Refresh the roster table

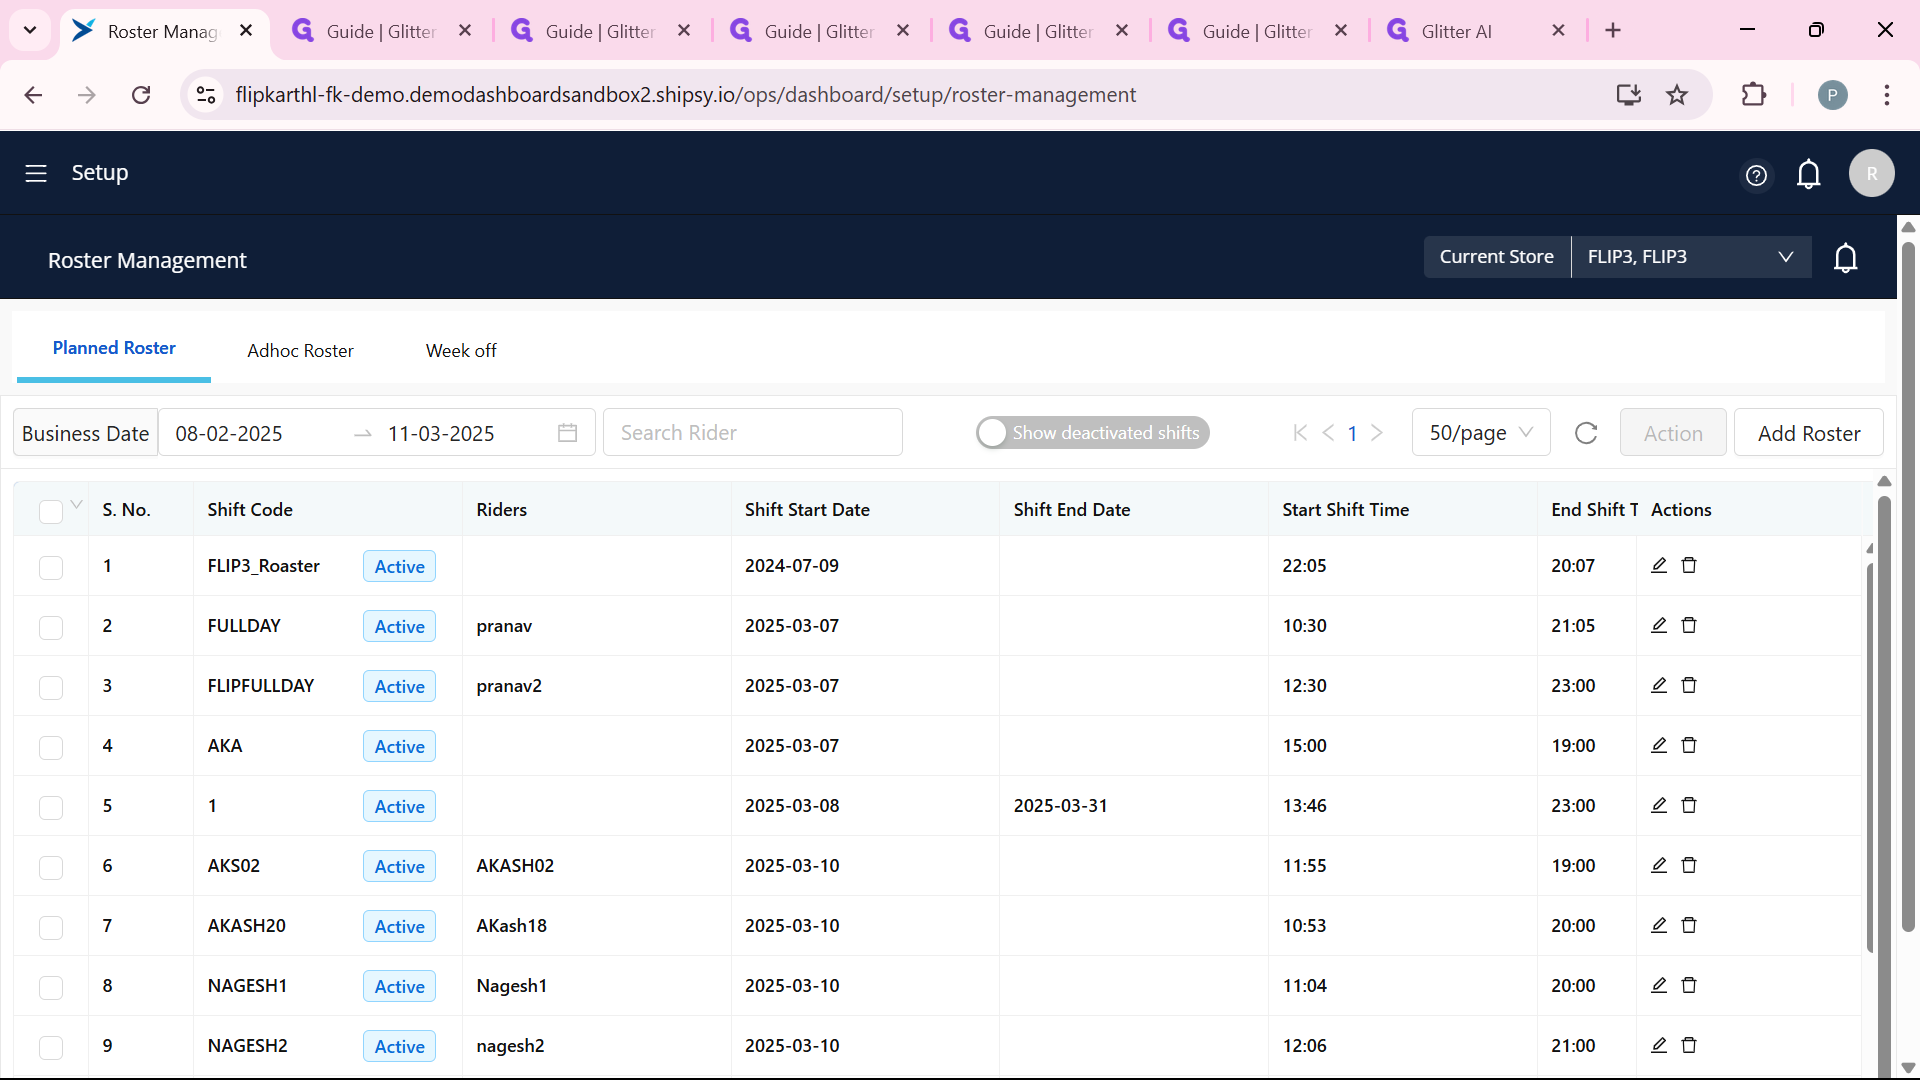1586,433
